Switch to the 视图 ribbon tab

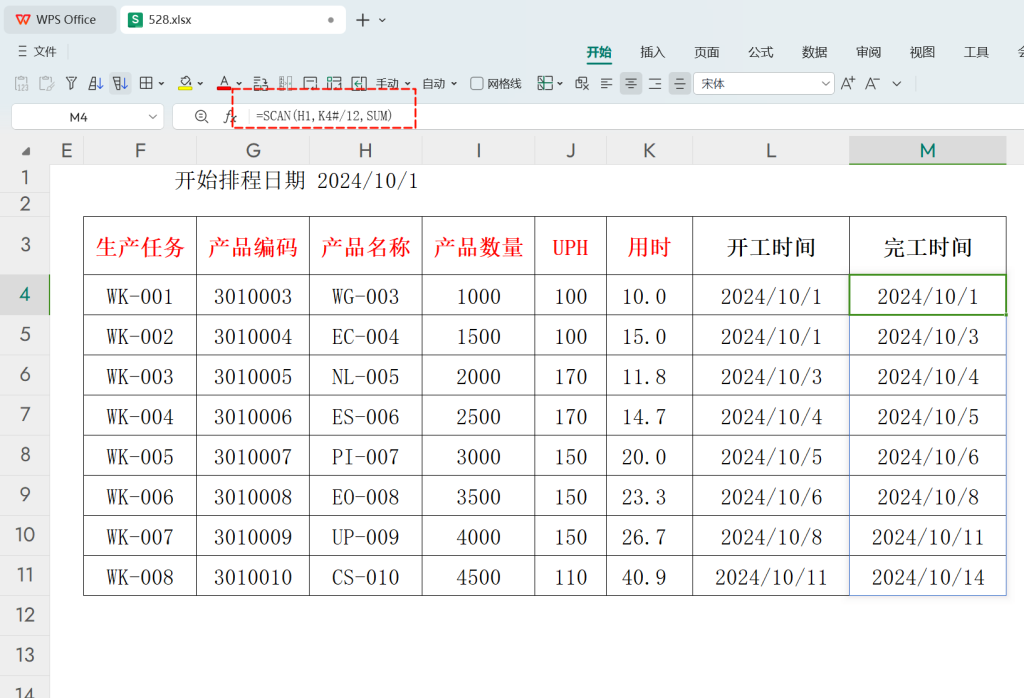(922, 52)
